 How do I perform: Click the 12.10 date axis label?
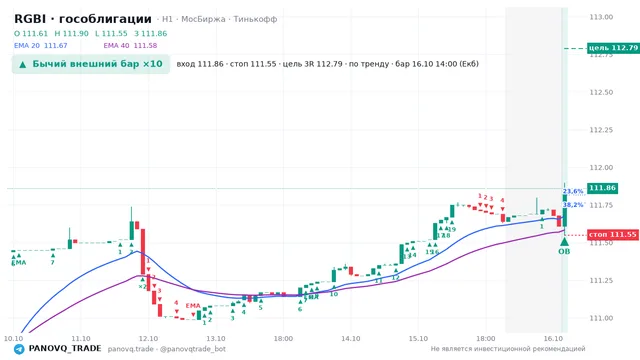point(148,339)
